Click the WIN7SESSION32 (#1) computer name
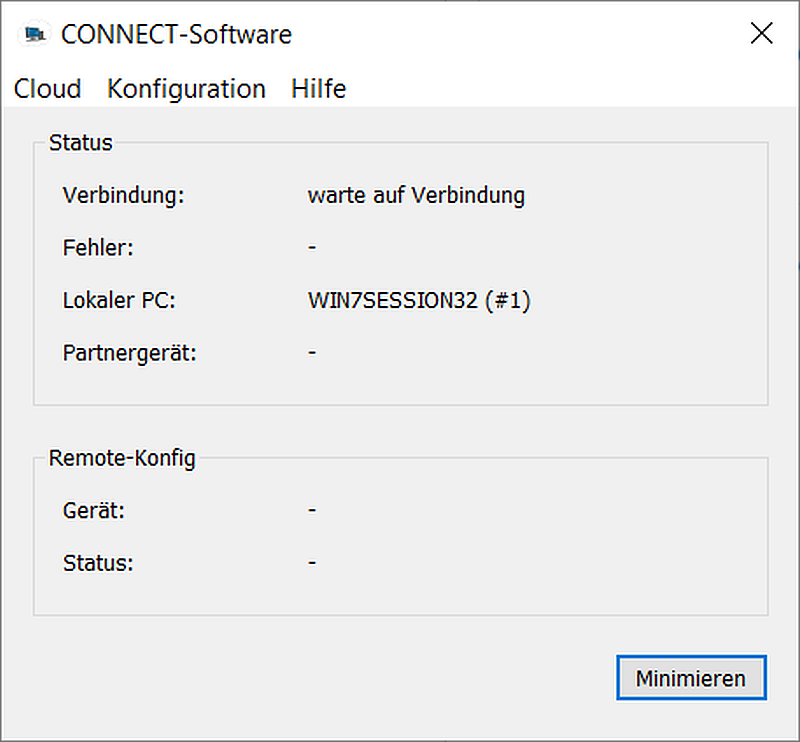 point(418,300)
